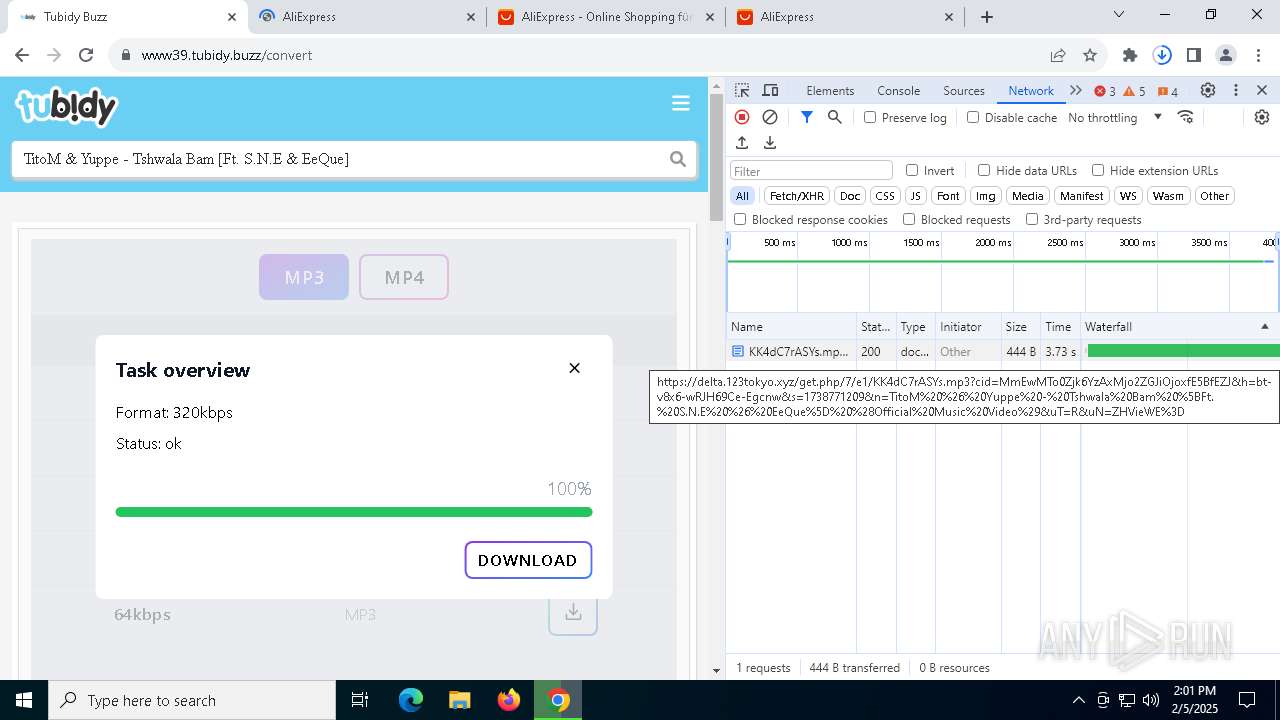Switch to the Elements tab
The height and width of the screenshot is (720, 1280).
[x=830, y=90]
